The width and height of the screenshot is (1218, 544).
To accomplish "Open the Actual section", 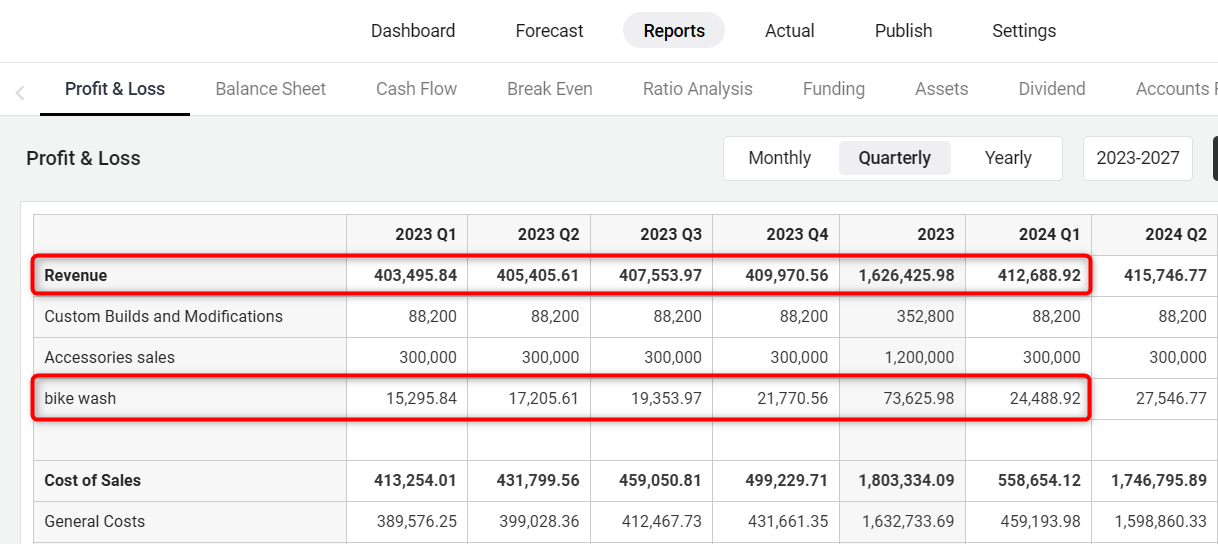I will point(790,31).
